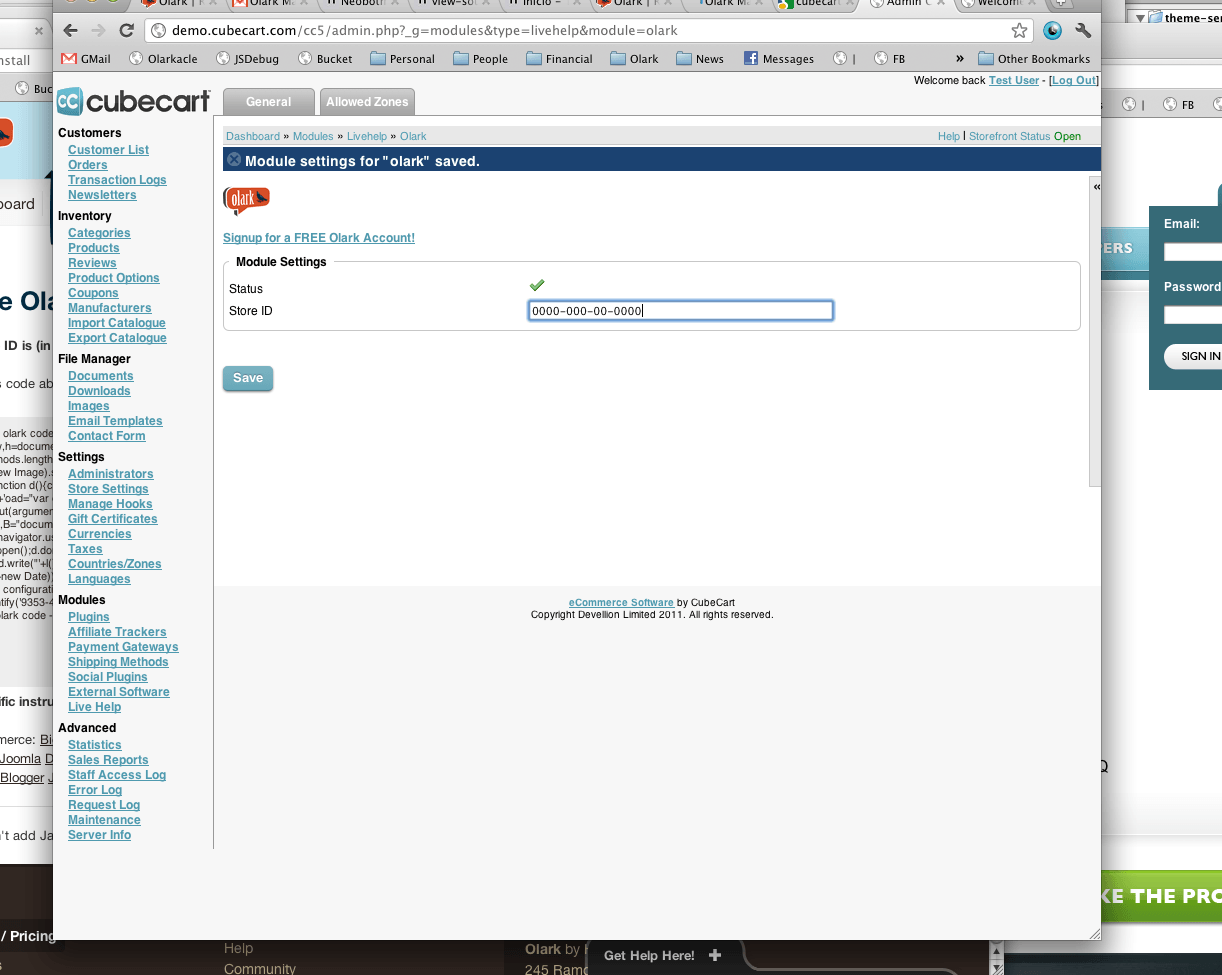The height and width of the screenshot is (975, 1222).
Task: Click the CubeCart logo
Action: pos(134,101)
